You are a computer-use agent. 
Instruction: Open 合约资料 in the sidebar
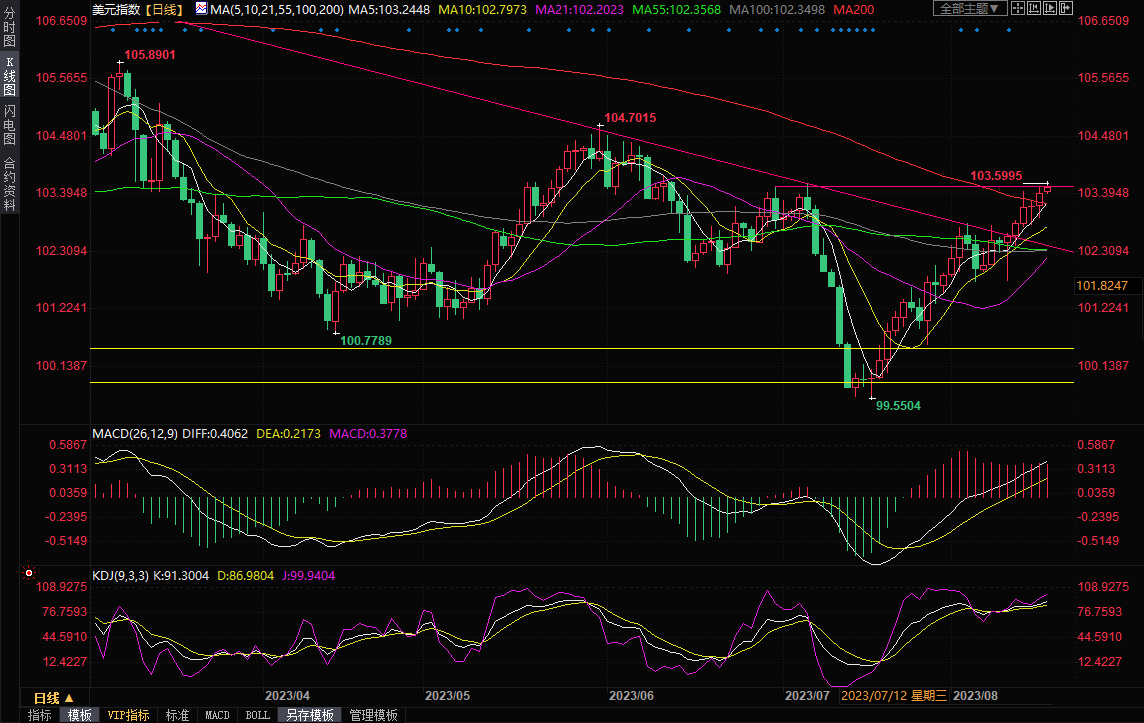point(10,183)
